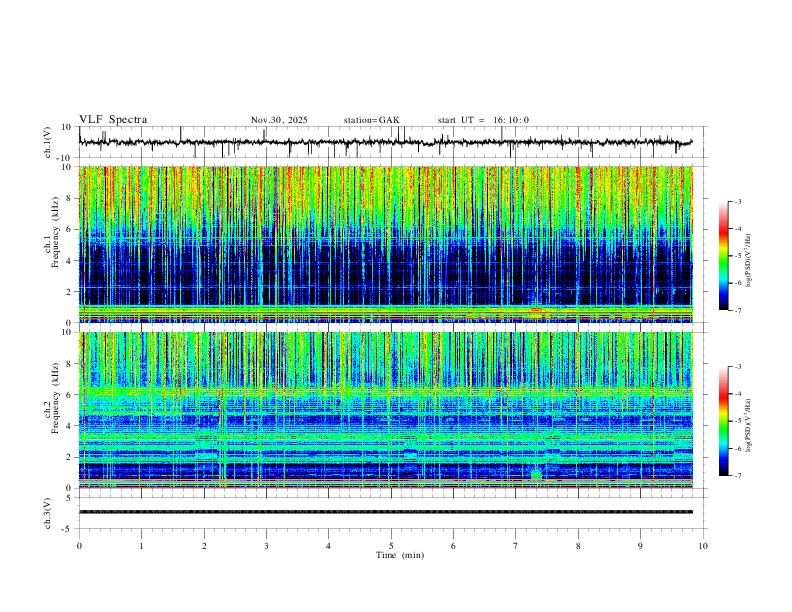Click time axis tick label '8'
The width and height of the screenshot is (792, 612).
(578, 546)
